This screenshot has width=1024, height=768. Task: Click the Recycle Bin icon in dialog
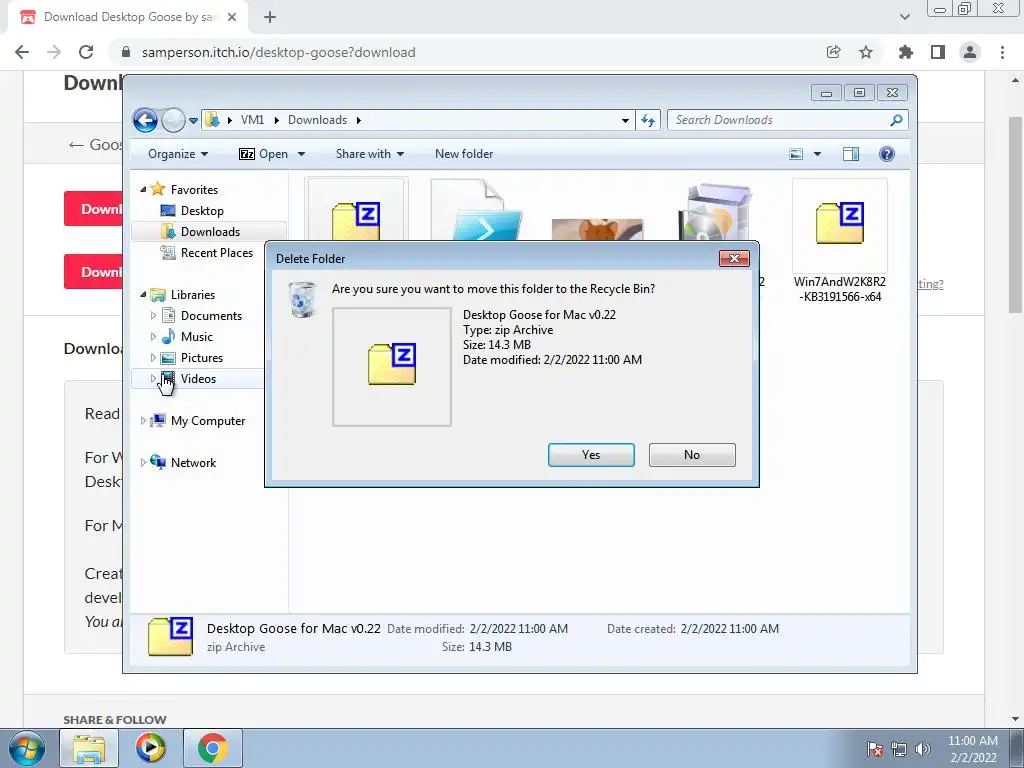(x=302, y=300)
